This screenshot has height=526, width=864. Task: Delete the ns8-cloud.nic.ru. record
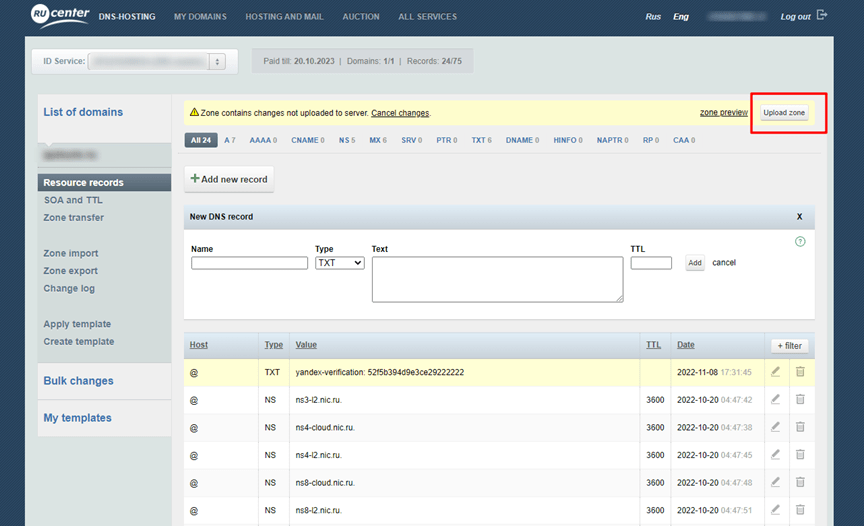(x=800, y=482)
